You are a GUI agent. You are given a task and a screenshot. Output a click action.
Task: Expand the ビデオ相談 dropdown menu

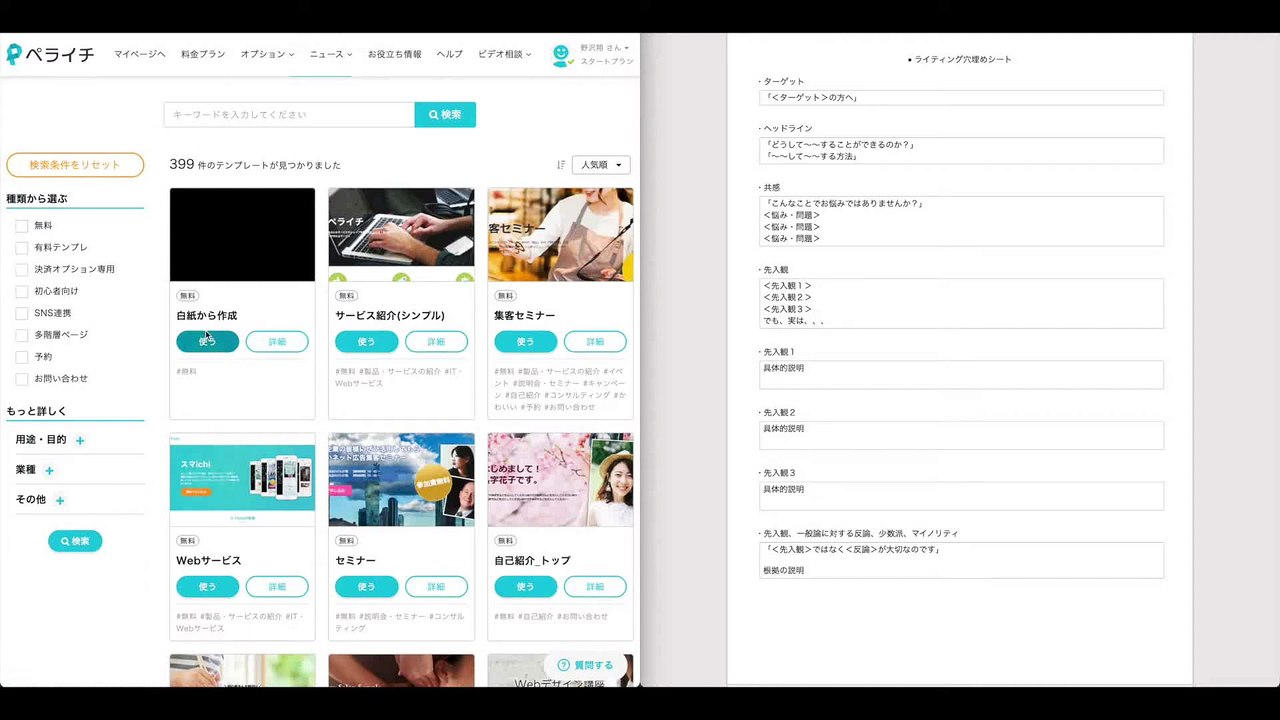[504, 54]
